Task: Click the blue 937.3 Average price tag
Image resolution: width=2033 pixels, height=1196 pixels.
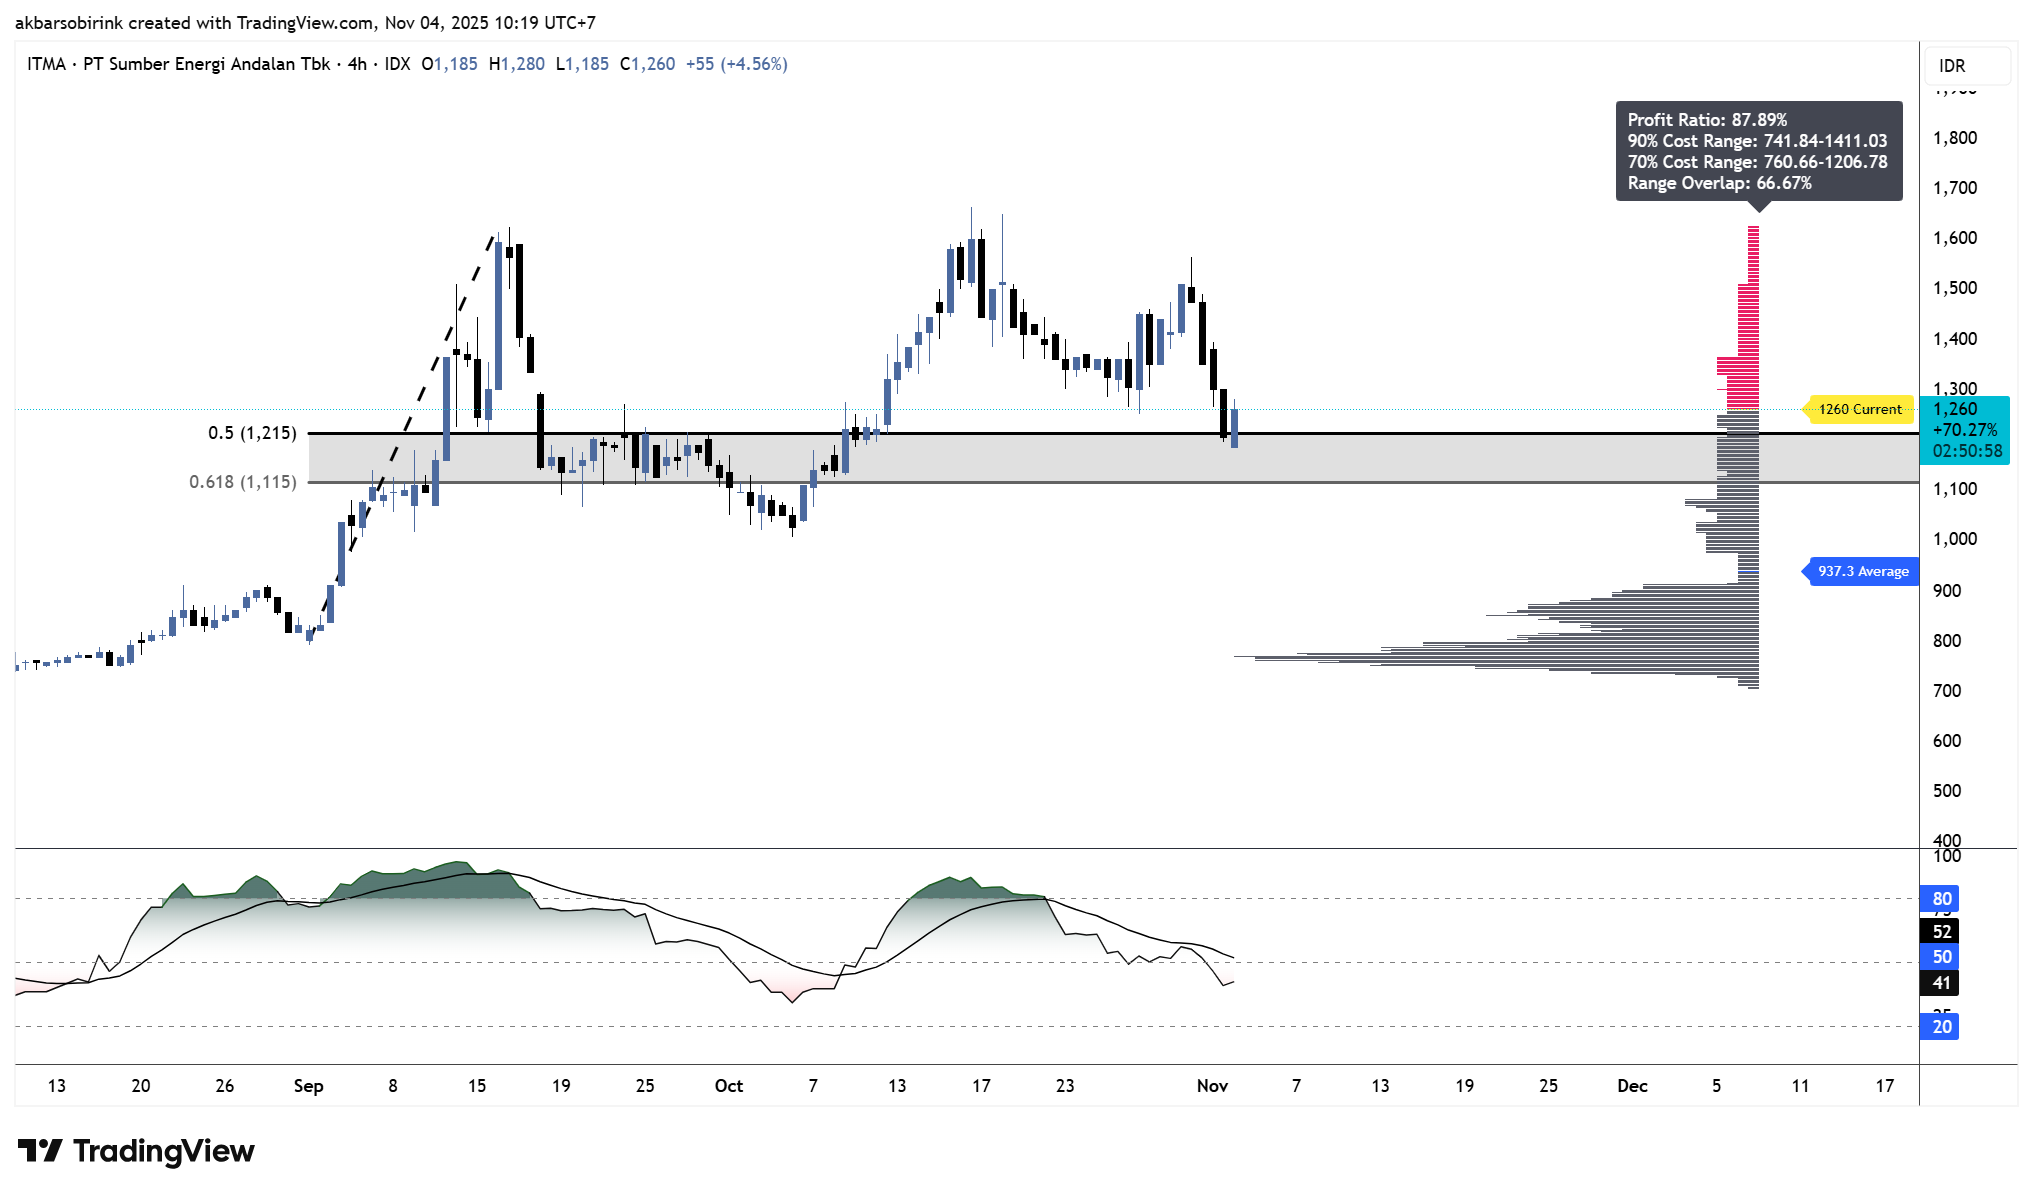Action: point(1862,572)
